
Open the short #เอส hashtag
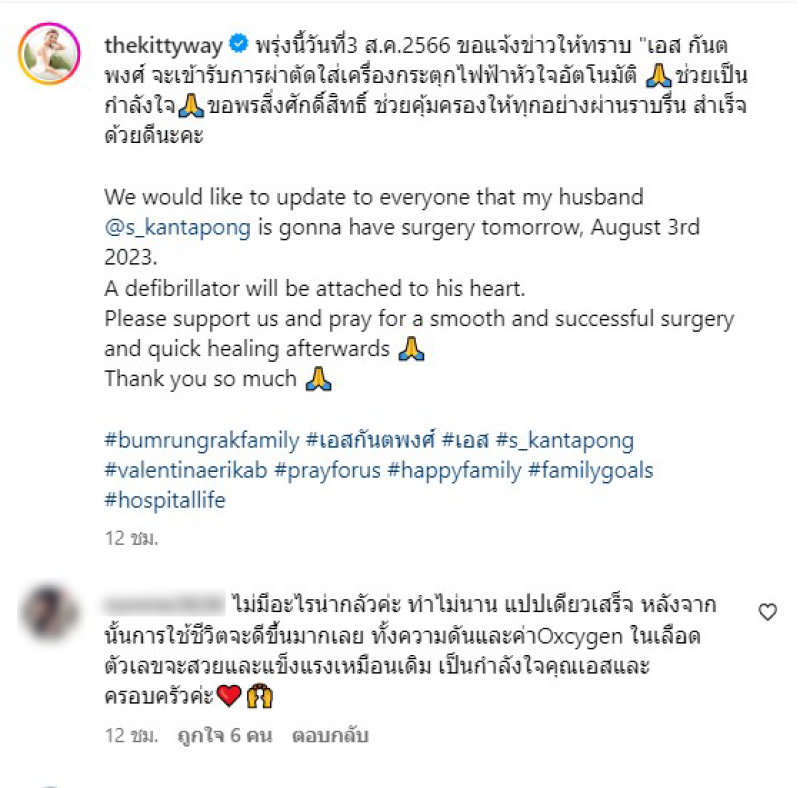click(x=465, y=440)
